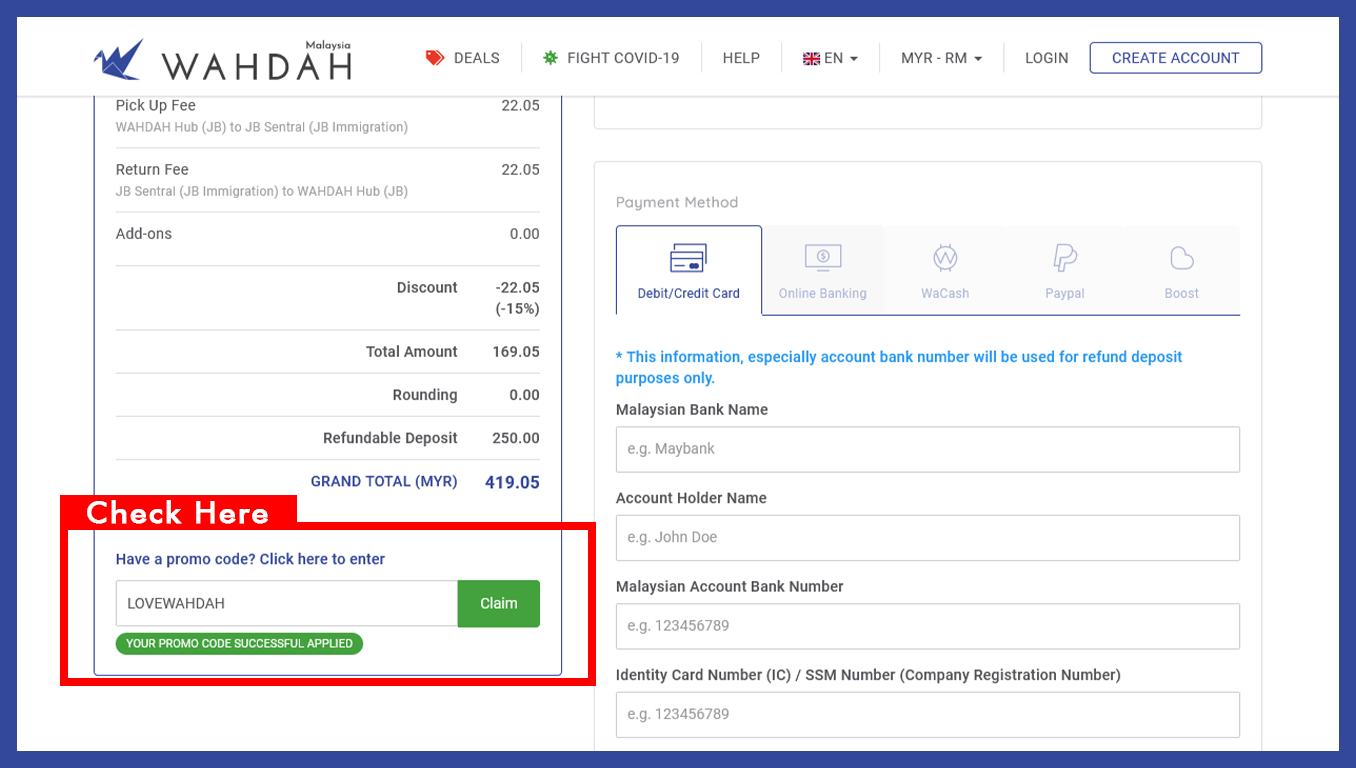Switch to the Boost tab label
The width and height of the screenshot is (1356, 768).
coord(1182,293)
